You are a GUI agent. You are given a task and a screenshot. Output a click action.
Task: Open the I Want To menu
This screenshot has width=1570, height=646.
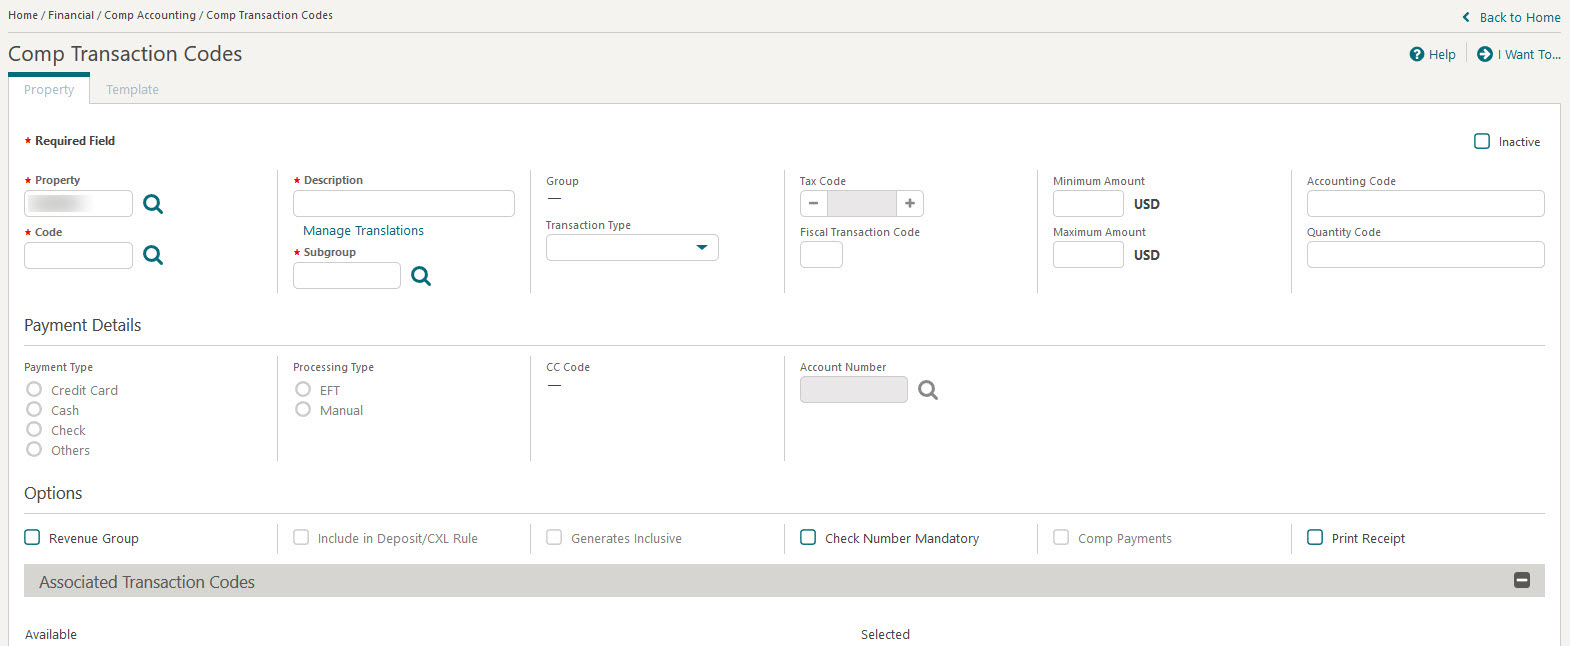point(1529,55)
